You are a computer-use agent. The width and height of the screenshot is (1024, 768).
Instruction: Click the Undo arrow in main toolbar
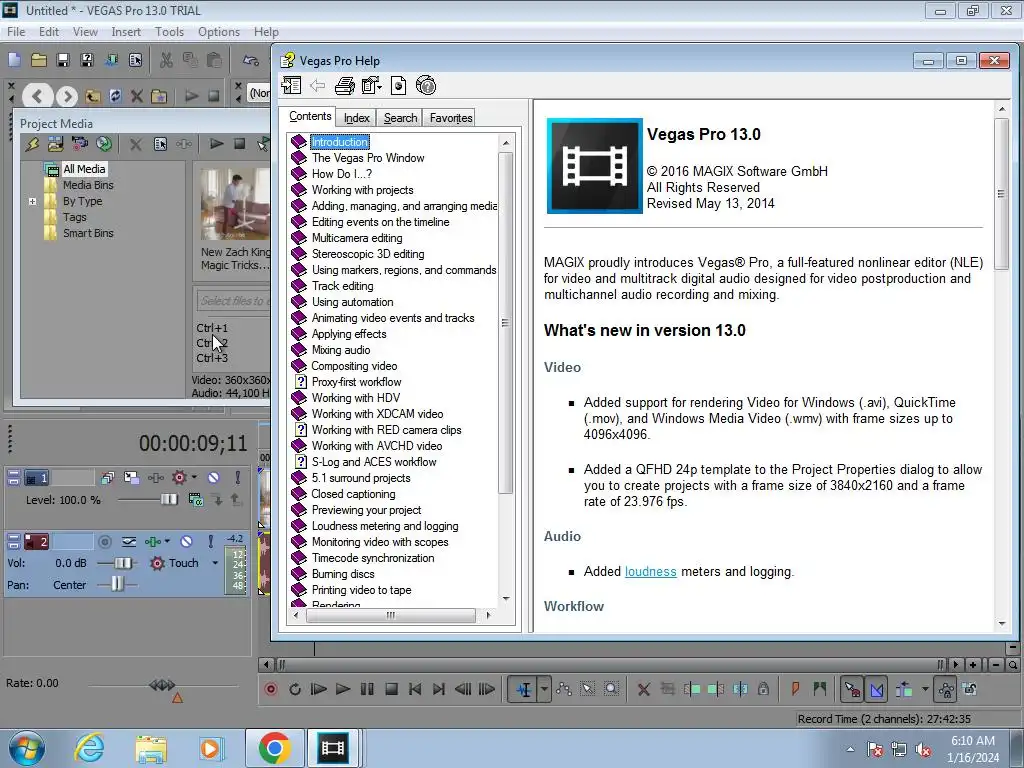[x=251, y=61]
